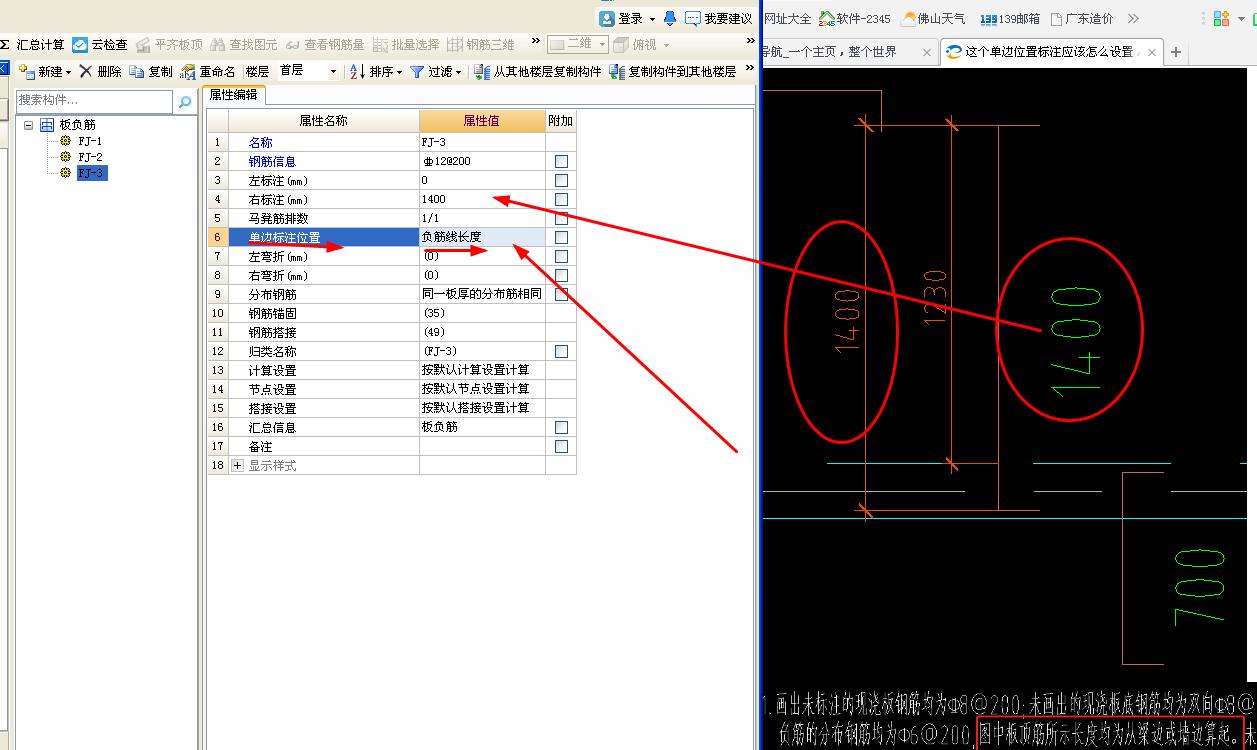The image size is (1257, 750).
Task: Open 广东造价 bookmark in browser
Action: click(x=1082, y=18)
